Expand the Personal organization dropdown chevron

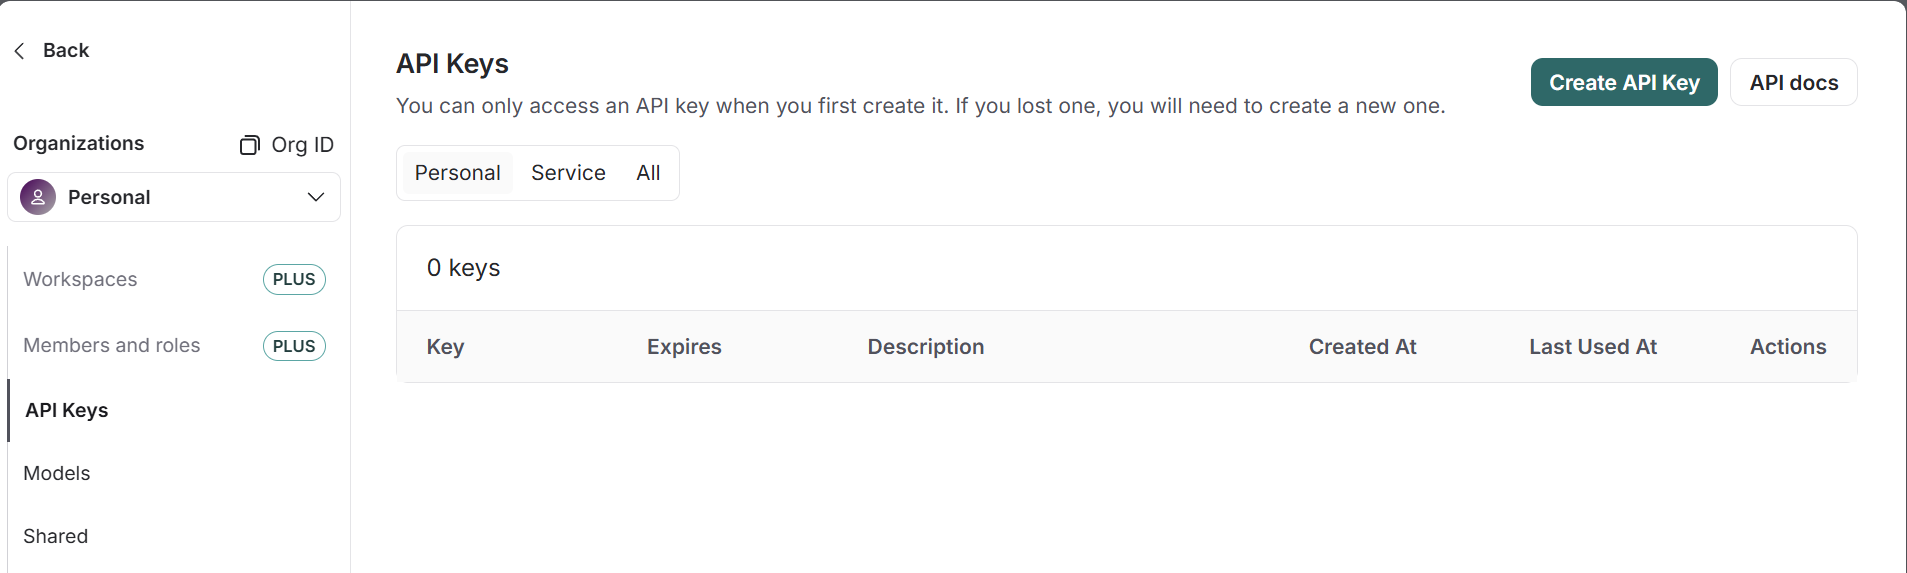point(316,197)
